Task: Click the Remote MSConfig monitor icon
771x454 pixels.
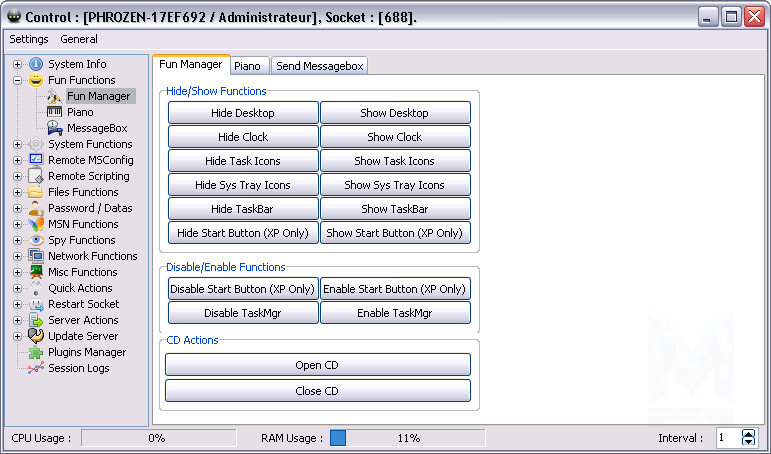Action: (x=36, y=160)
